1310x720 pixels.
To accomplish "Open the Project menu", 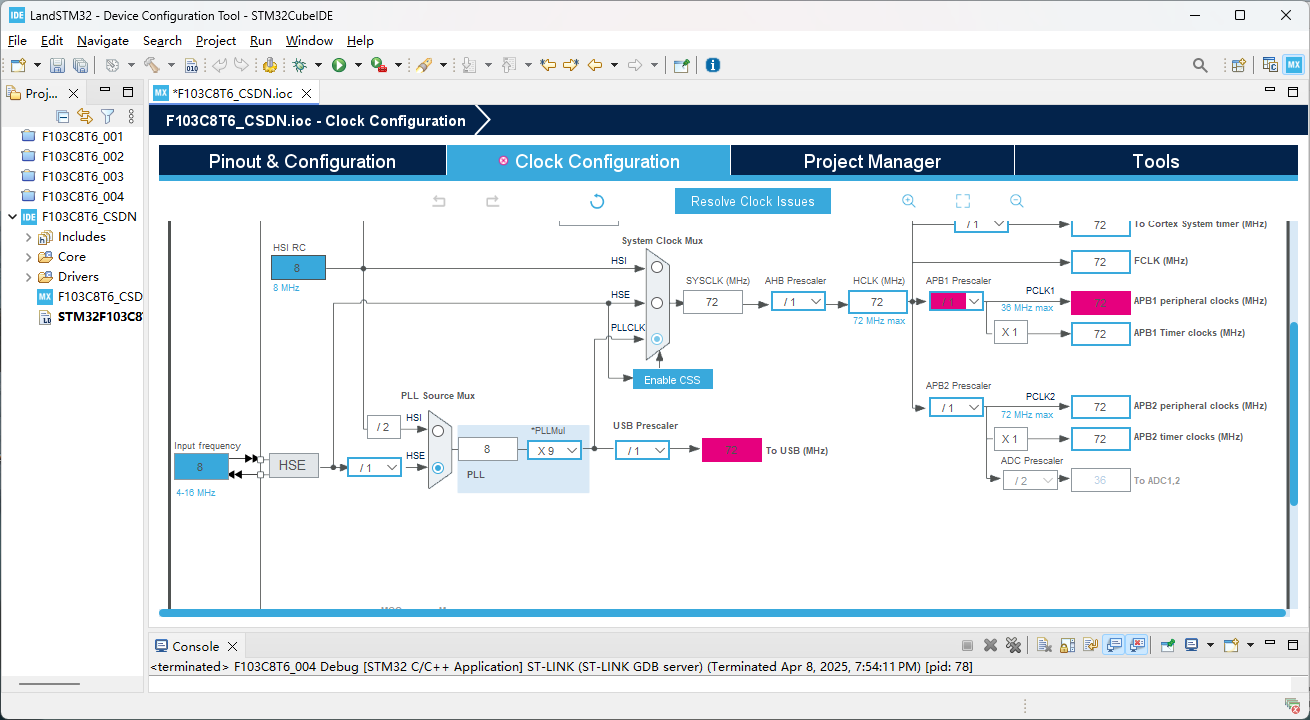I will (x=216, y=41).
